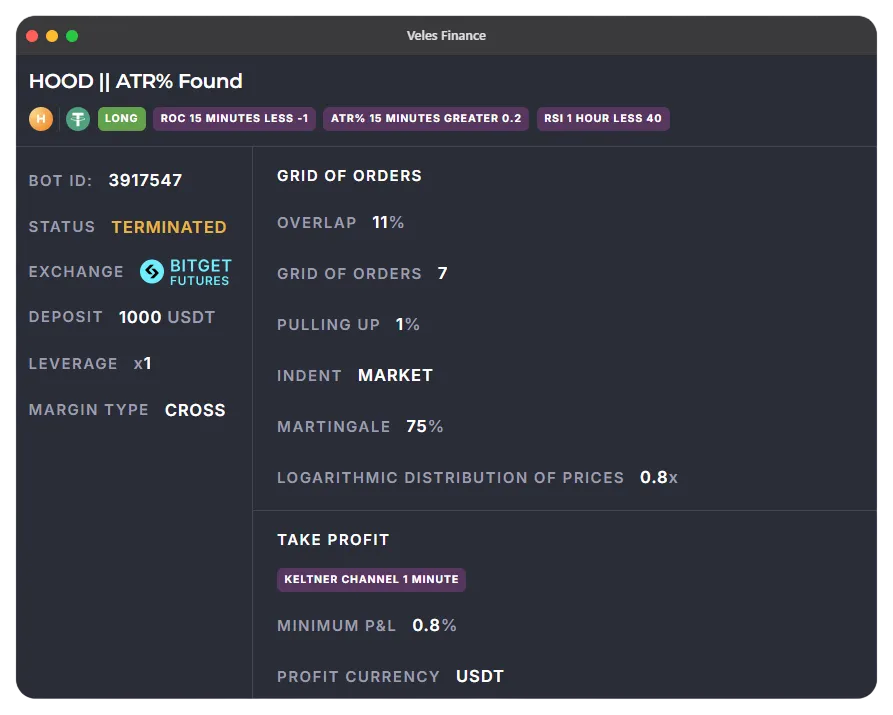The width and height of the screenshot is (893, 715).
Task: Click the Deposit 1000 USDT field
Action: coord(167,317)
